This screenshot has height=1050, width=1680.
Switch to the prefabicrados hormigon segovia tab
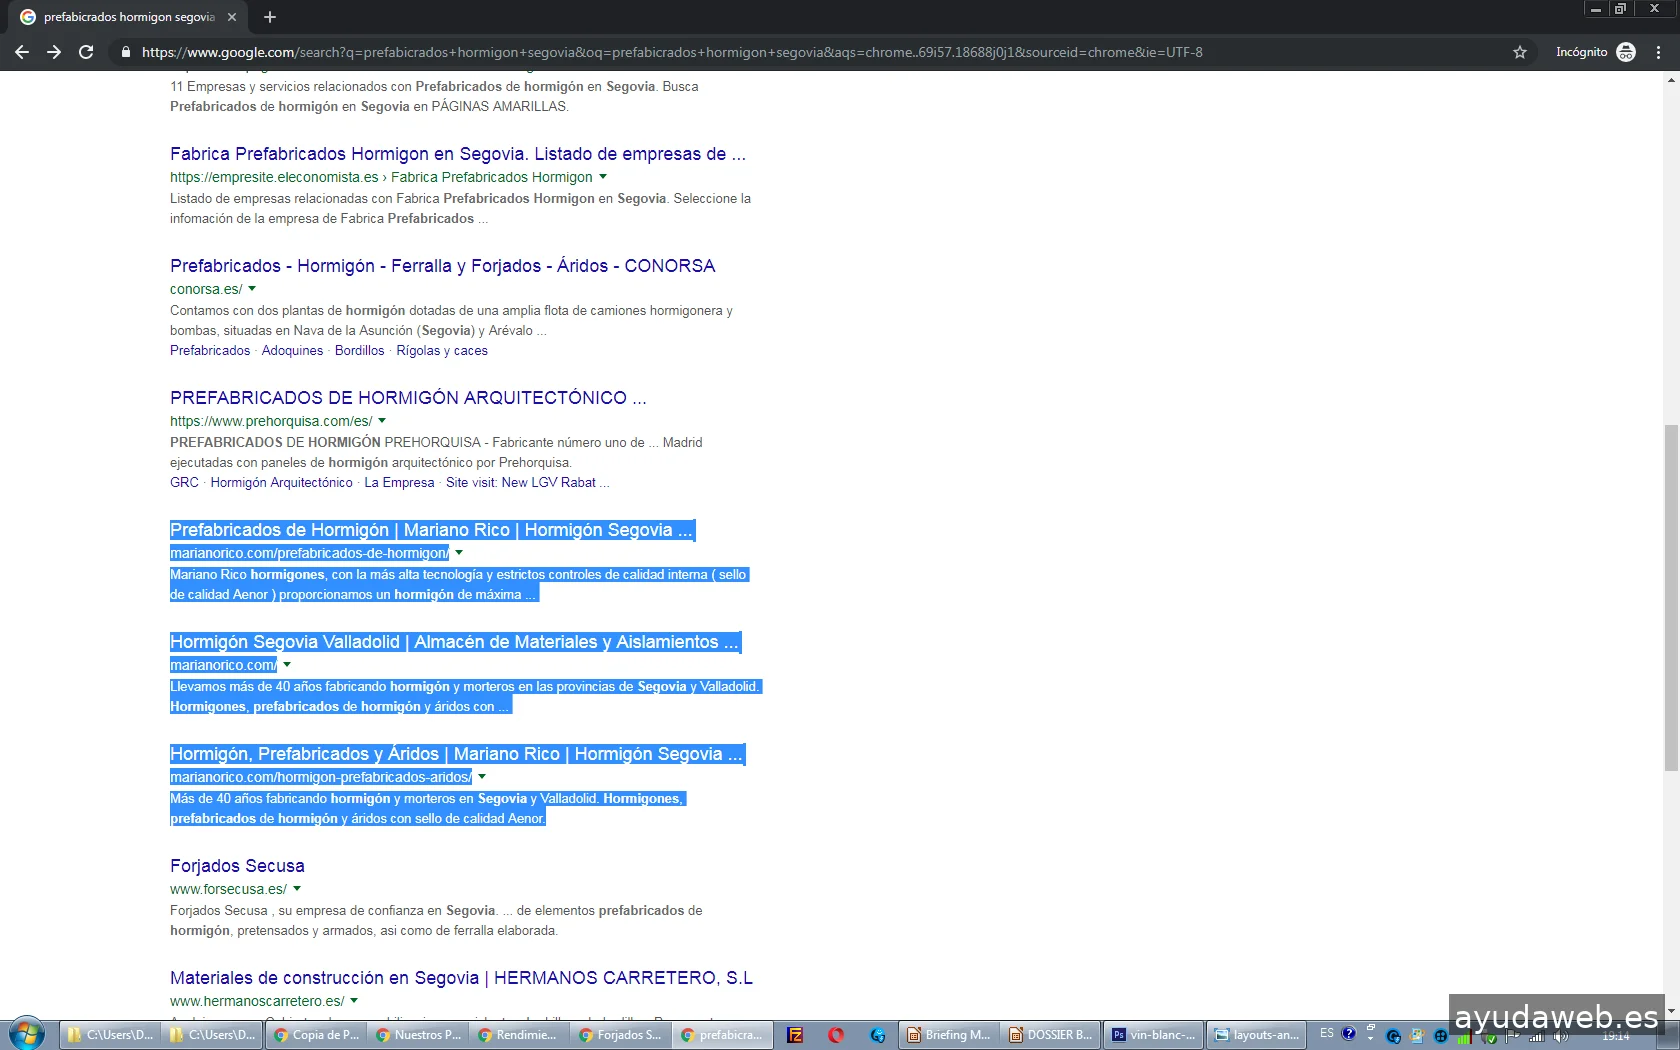point(128,17)
